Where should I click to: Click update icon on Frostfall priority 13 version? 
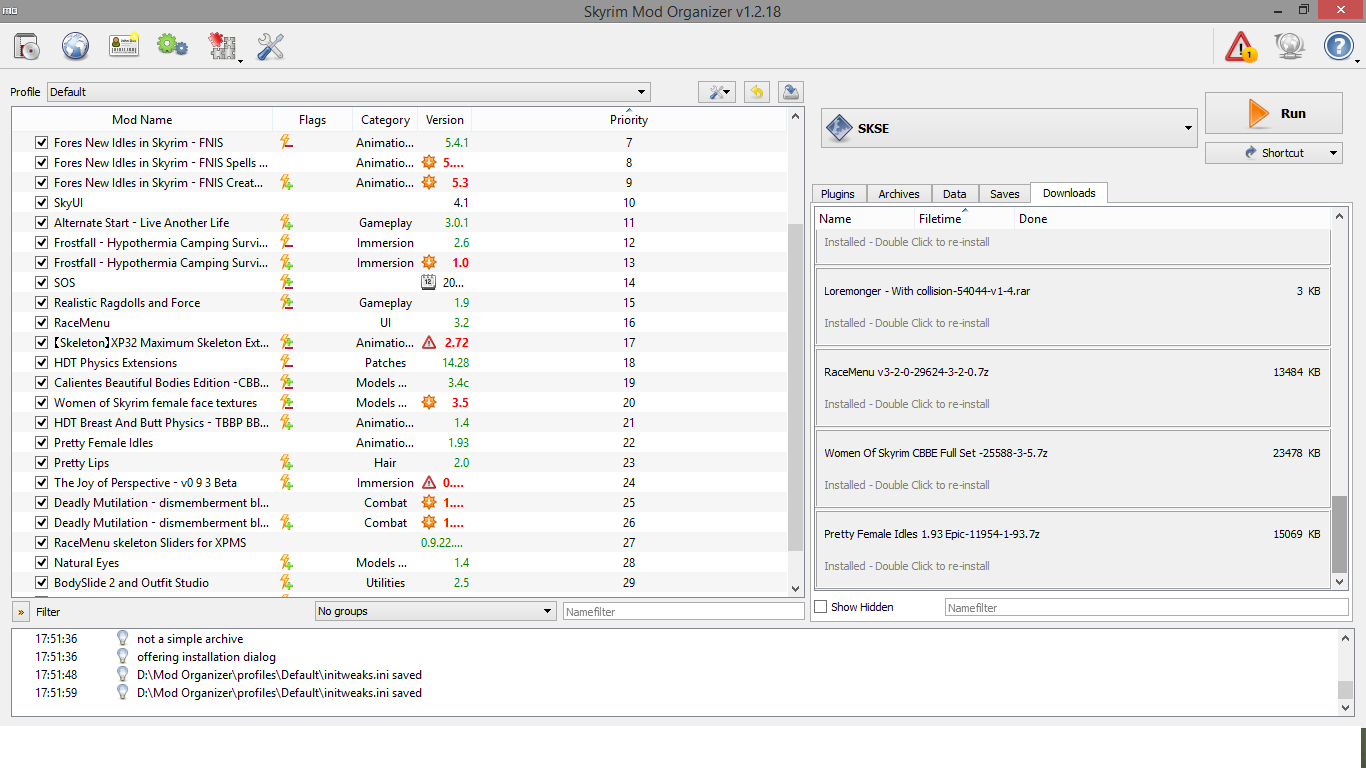(429, 263)
